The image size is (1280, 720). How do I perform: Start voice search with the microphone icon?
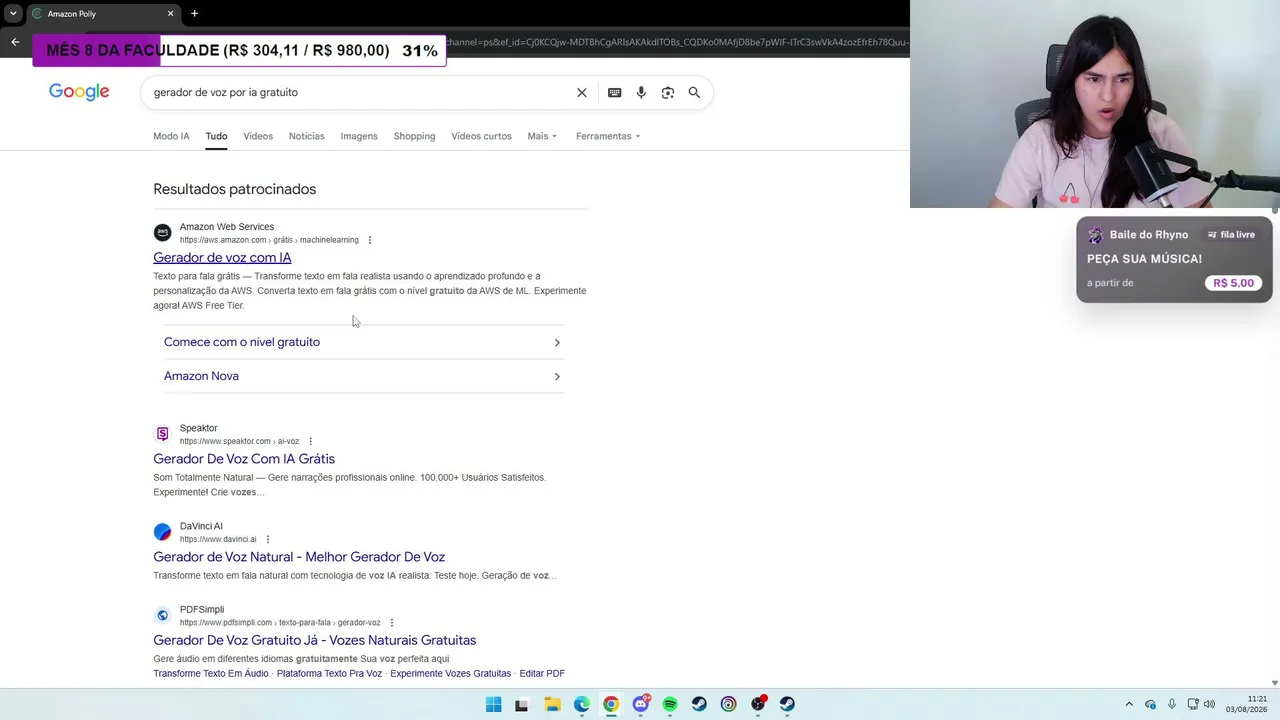(x=641, y=93)
